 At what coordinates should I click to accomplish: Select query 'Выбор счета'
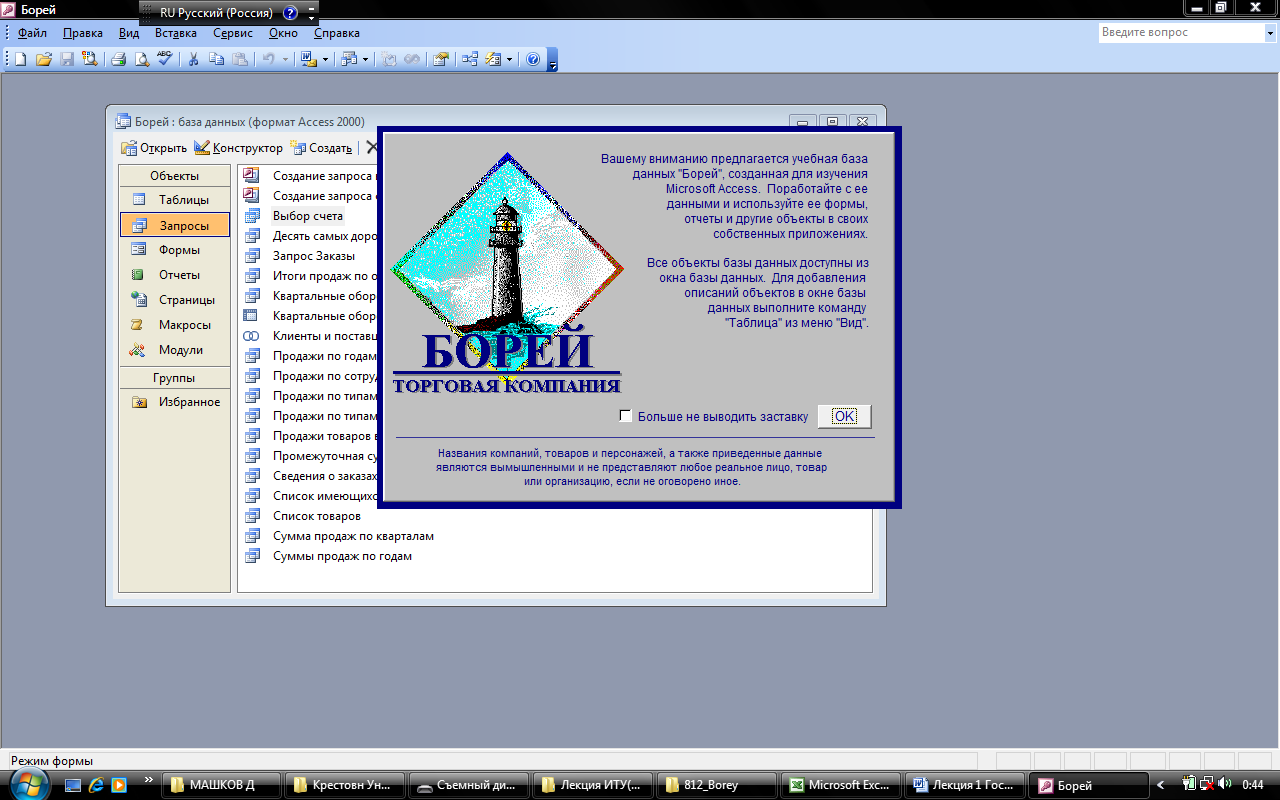tap(307, 216)
